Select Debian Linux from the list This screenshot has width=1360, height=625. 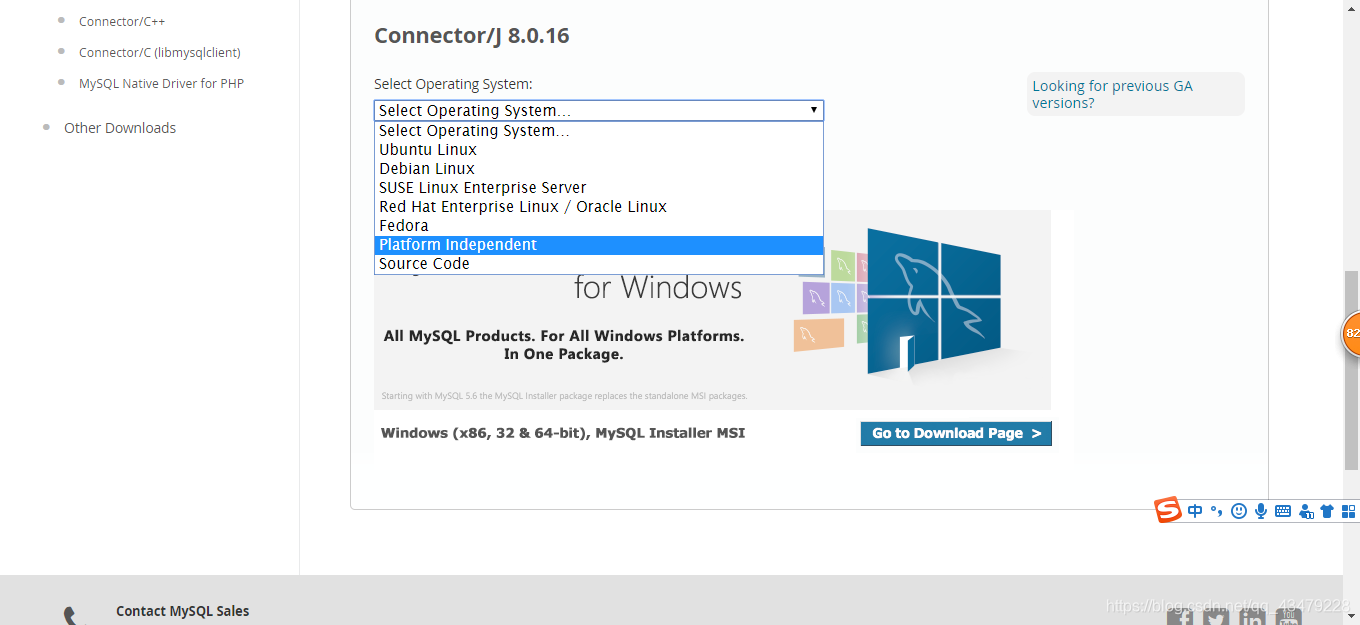click(599, 169)
